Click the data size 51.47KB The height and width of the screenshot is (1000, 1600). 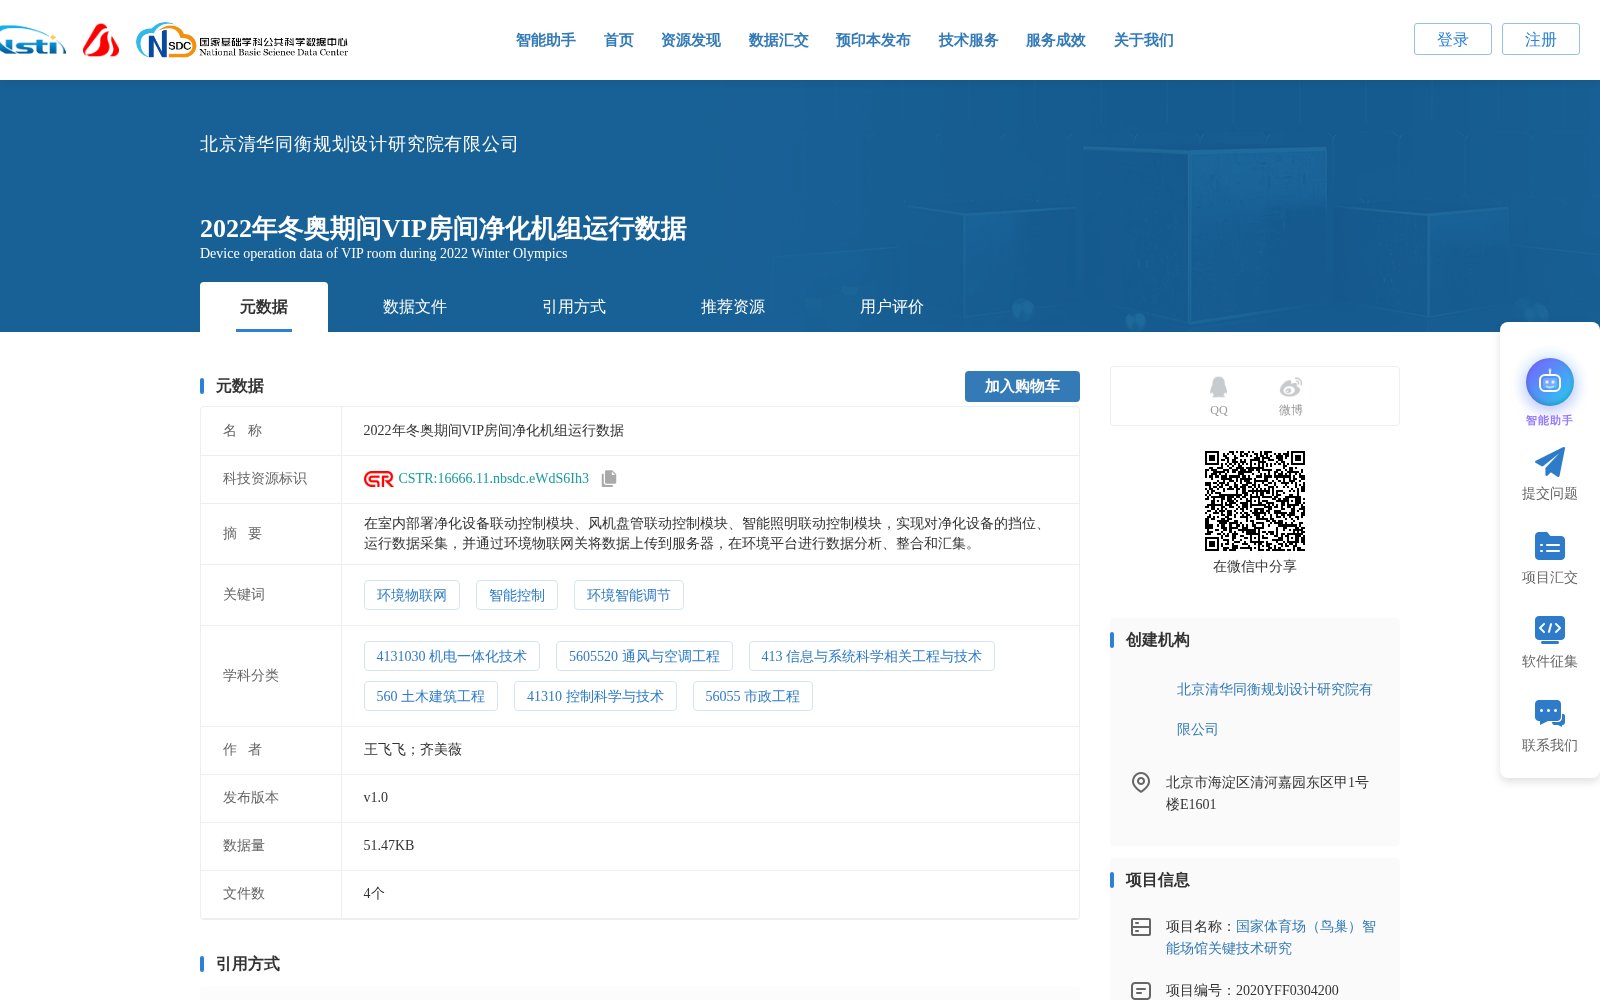[388, 846]
